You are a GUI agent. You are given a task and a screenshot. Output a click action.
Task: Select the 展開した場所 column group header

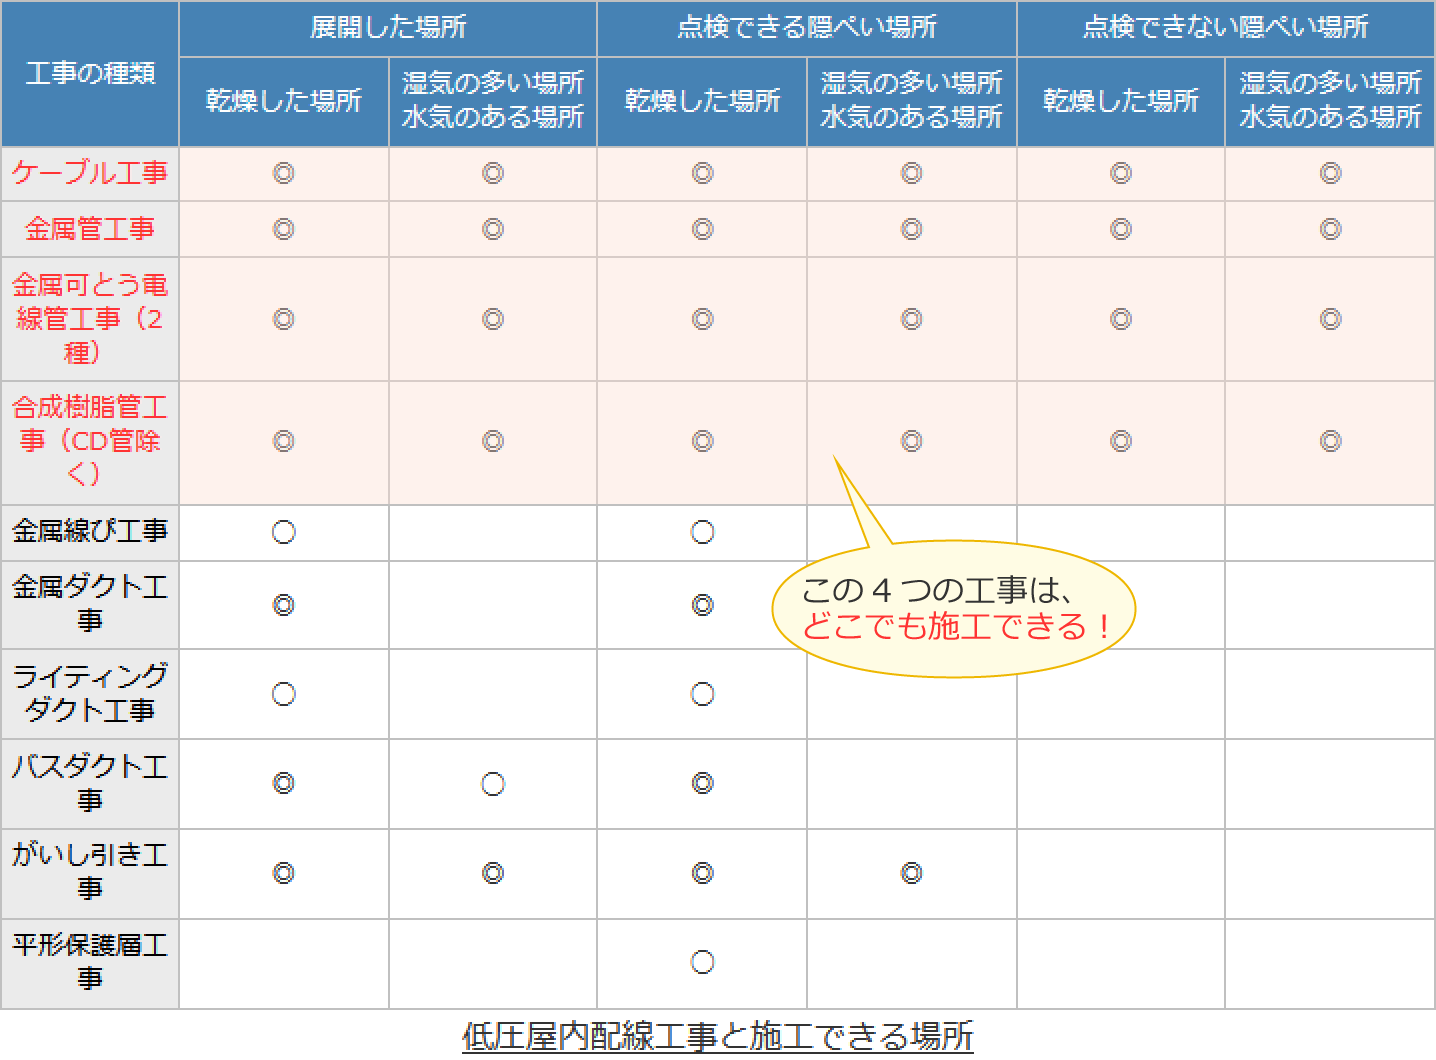click(x=388, y=27)
